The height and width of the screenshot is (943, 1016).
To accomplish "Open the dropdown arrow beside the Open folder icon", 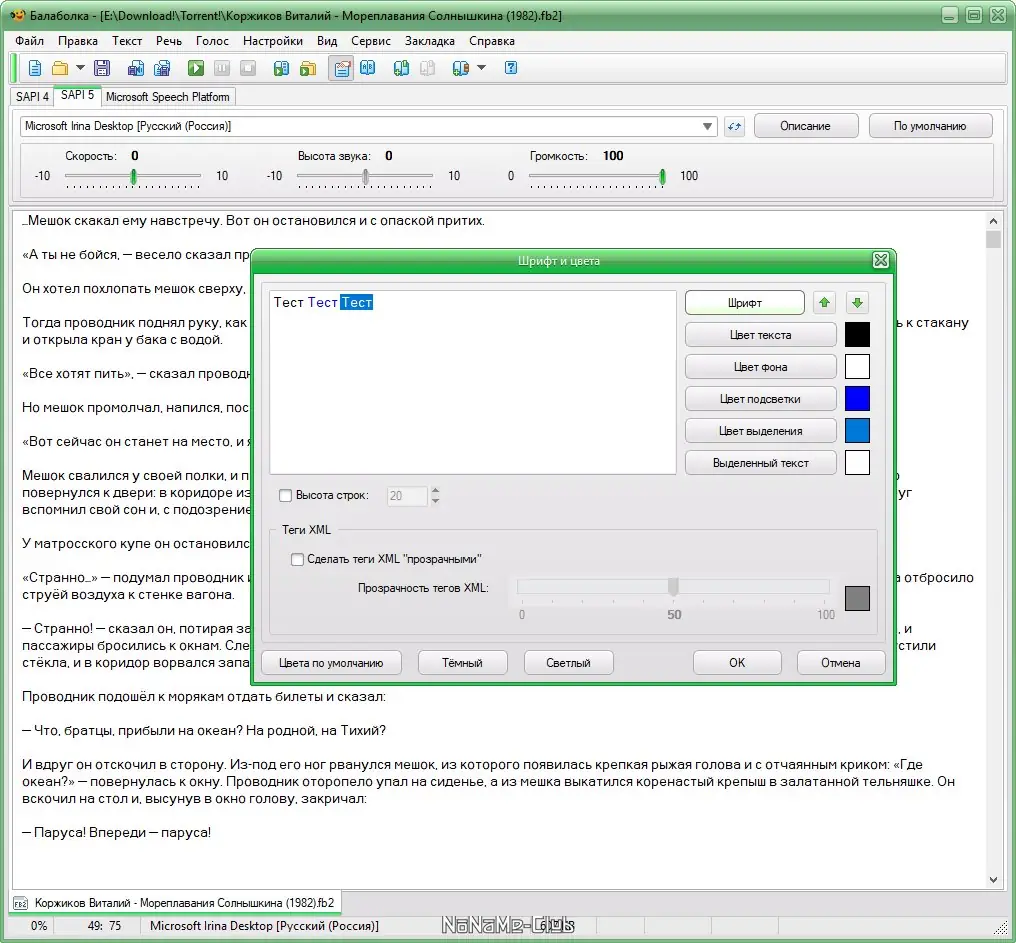I will click(80, 68).
